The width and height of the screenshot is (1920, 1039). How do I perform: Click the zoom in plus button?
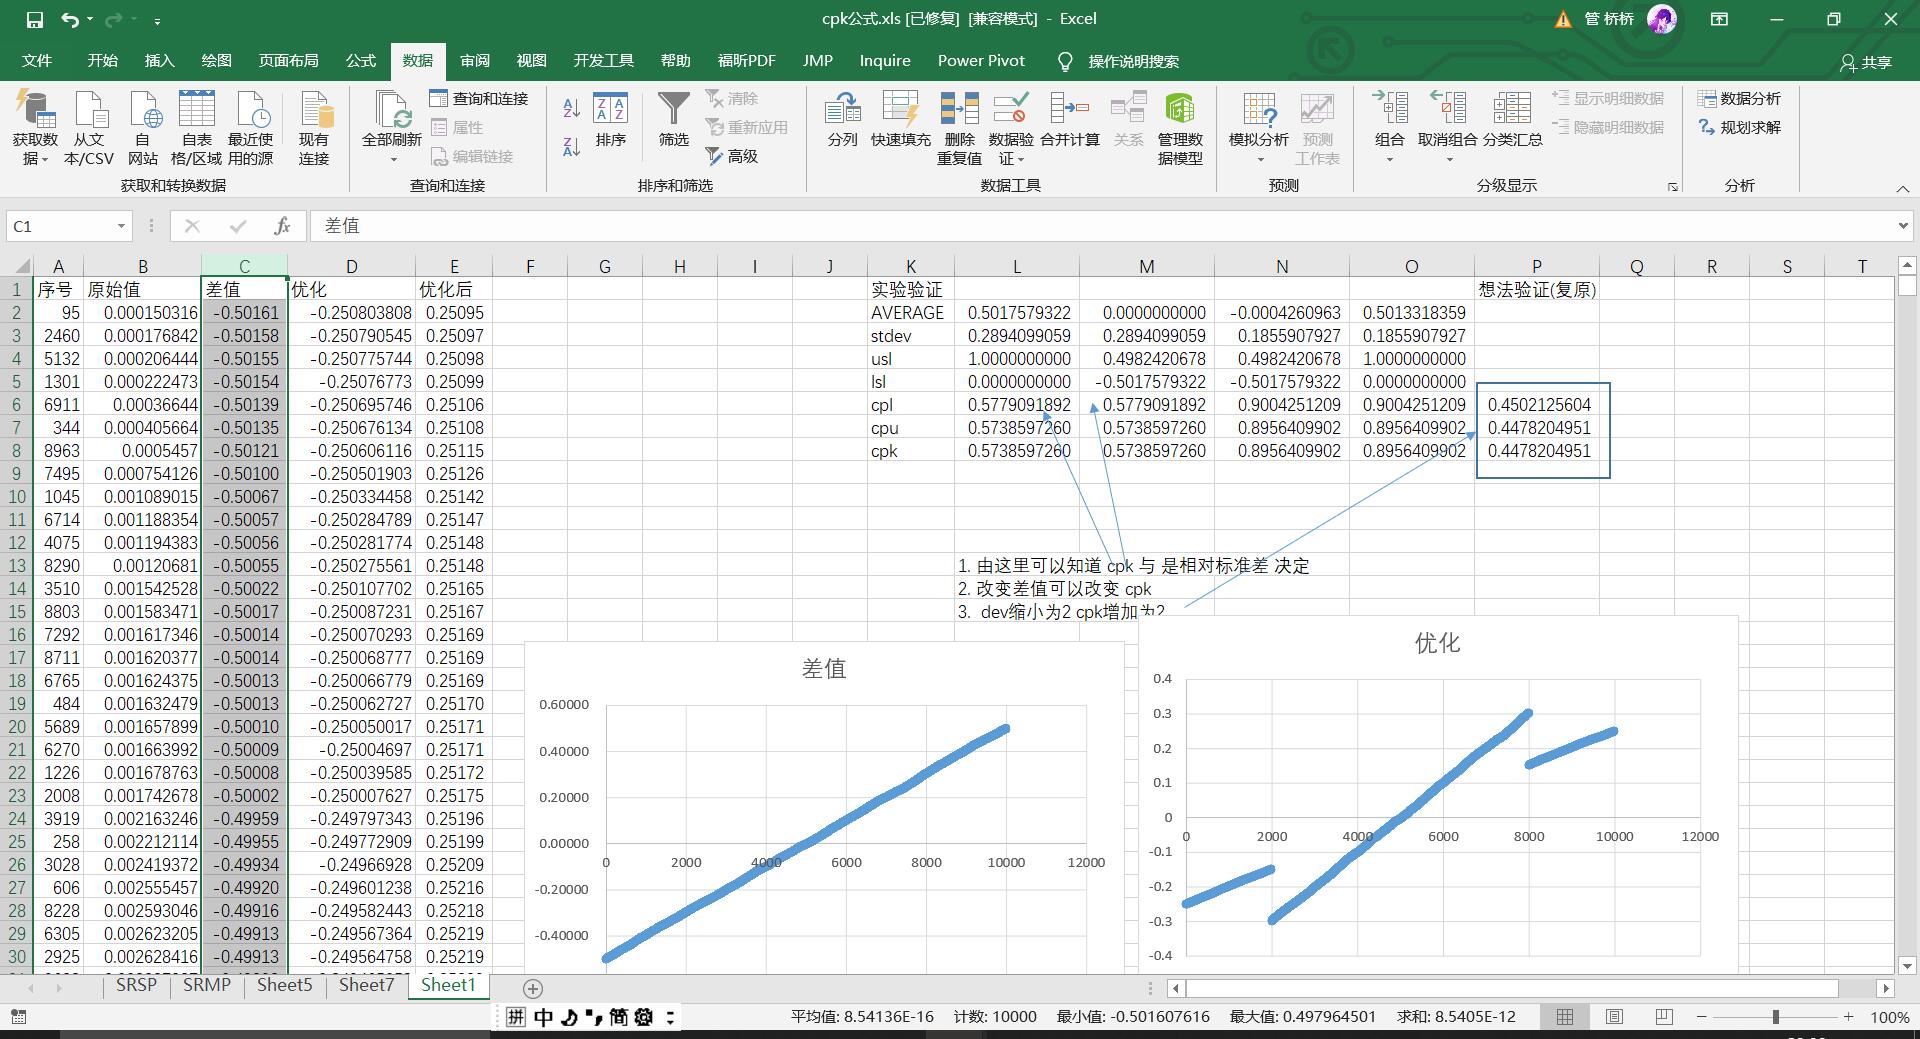[1848, 1017]
